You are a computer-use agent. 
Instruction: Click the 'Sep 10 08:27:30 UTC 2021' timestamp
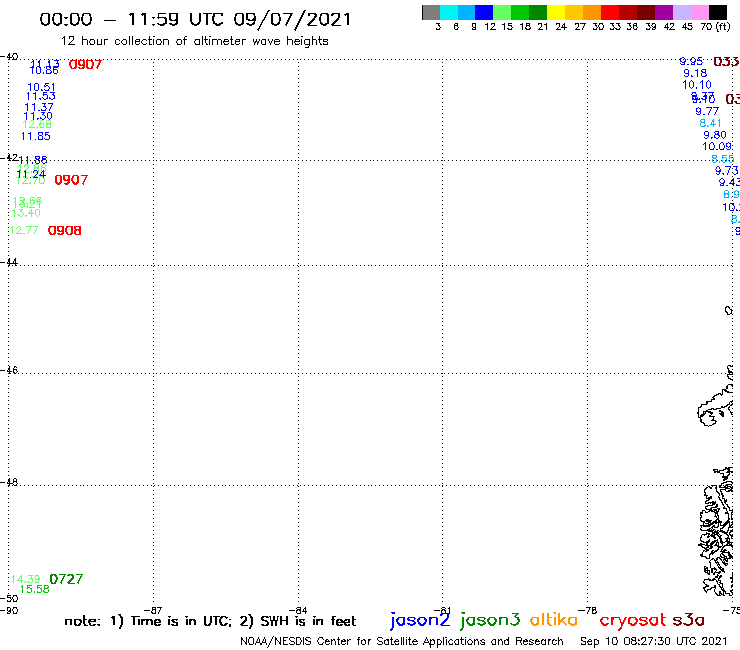[654, 642]
